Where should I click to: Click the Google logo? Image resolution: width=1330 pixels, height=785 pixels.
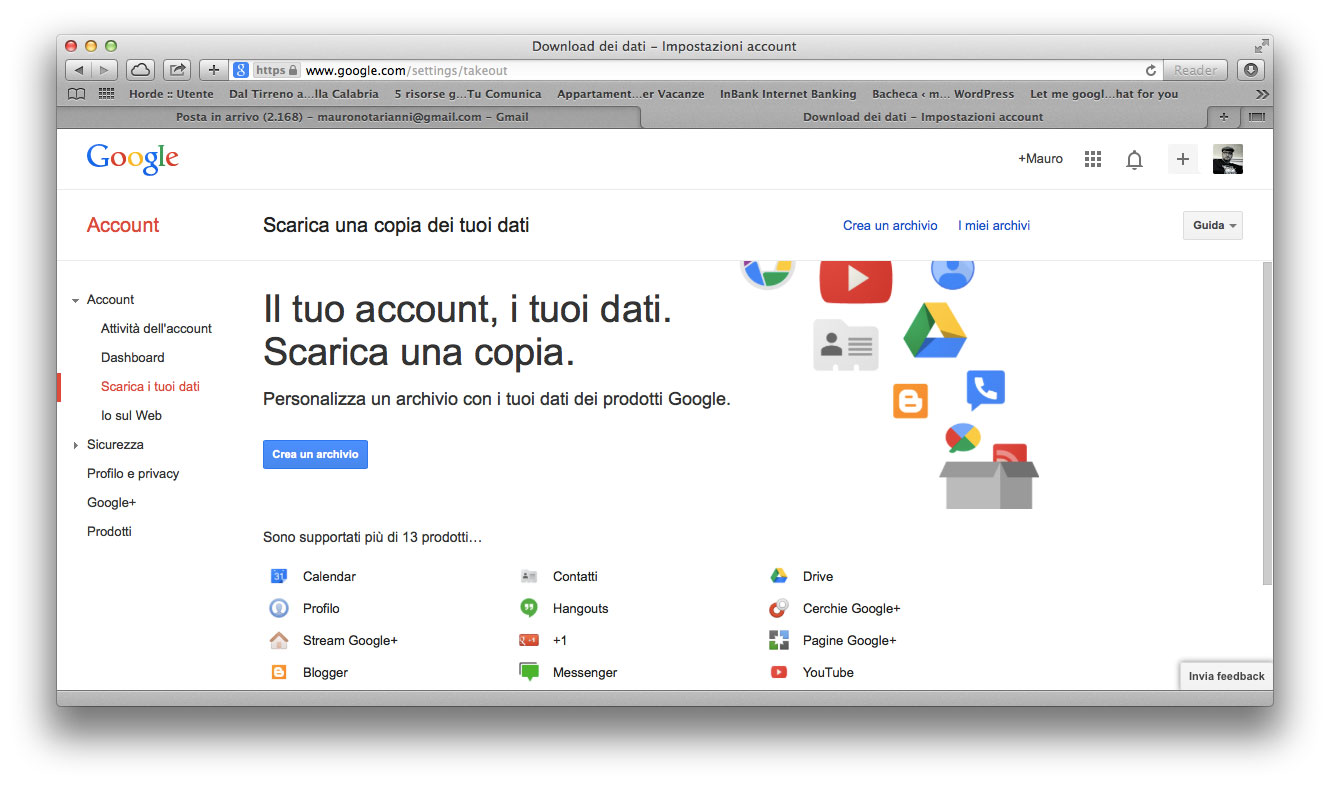click(133, 159)
